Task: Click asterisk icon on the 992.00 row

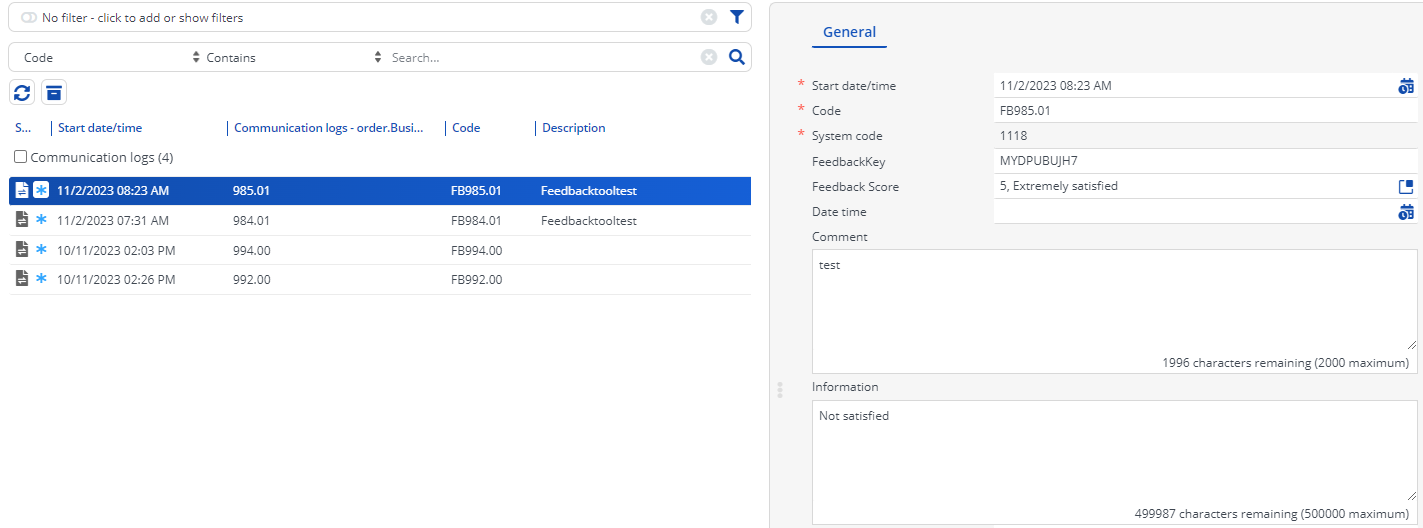Action: pyautogui.click(x=41, y=279)
